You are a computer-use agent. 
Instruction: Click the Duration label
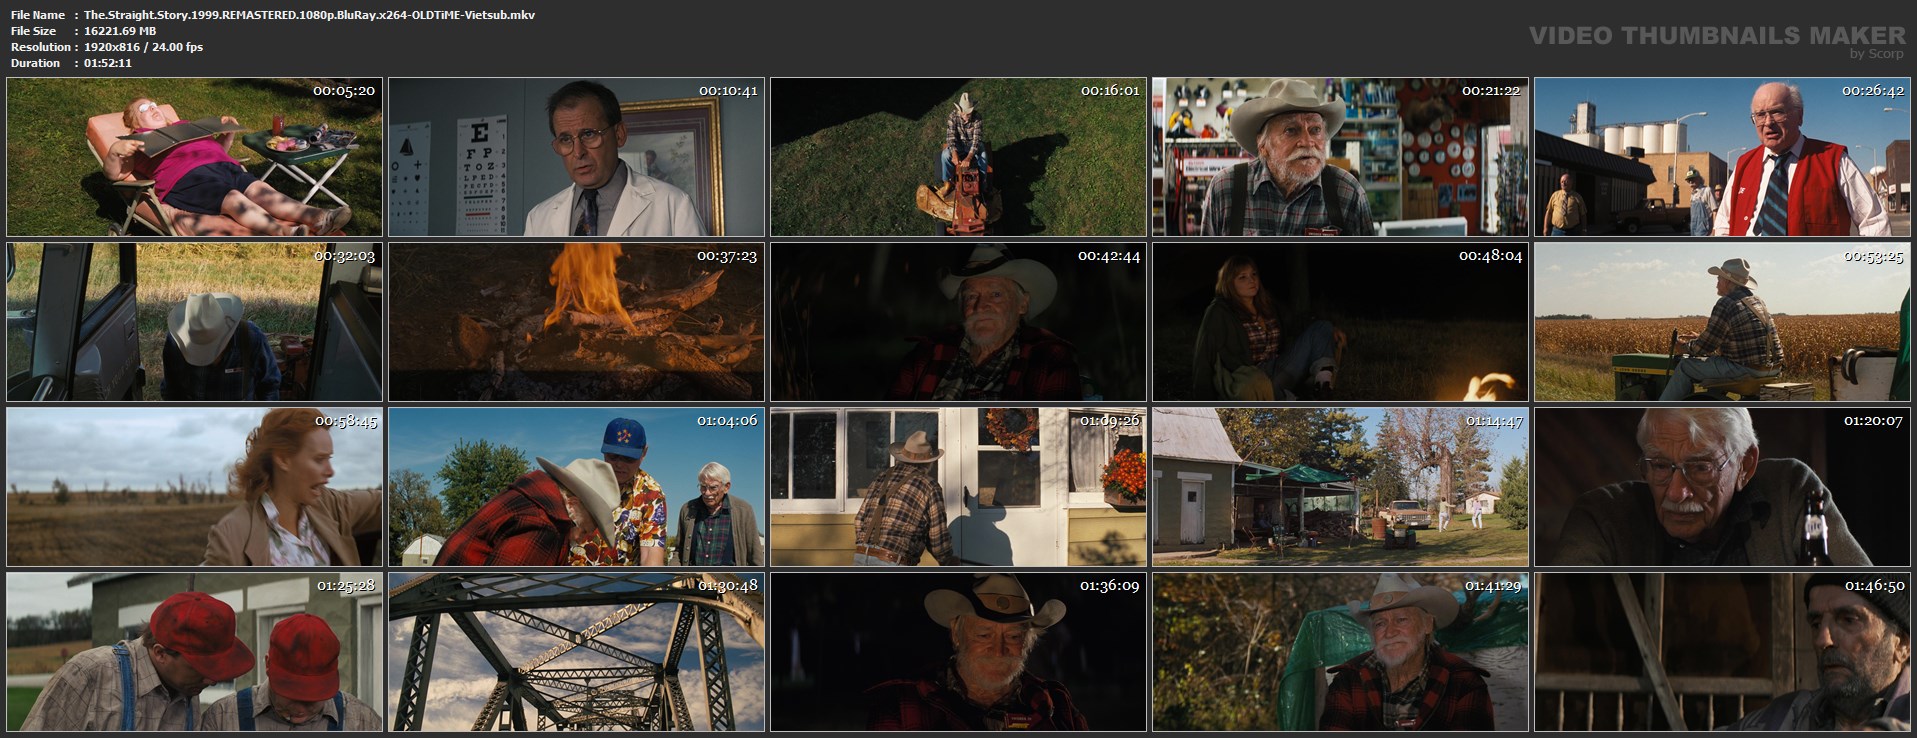click(x=36, y=63)
